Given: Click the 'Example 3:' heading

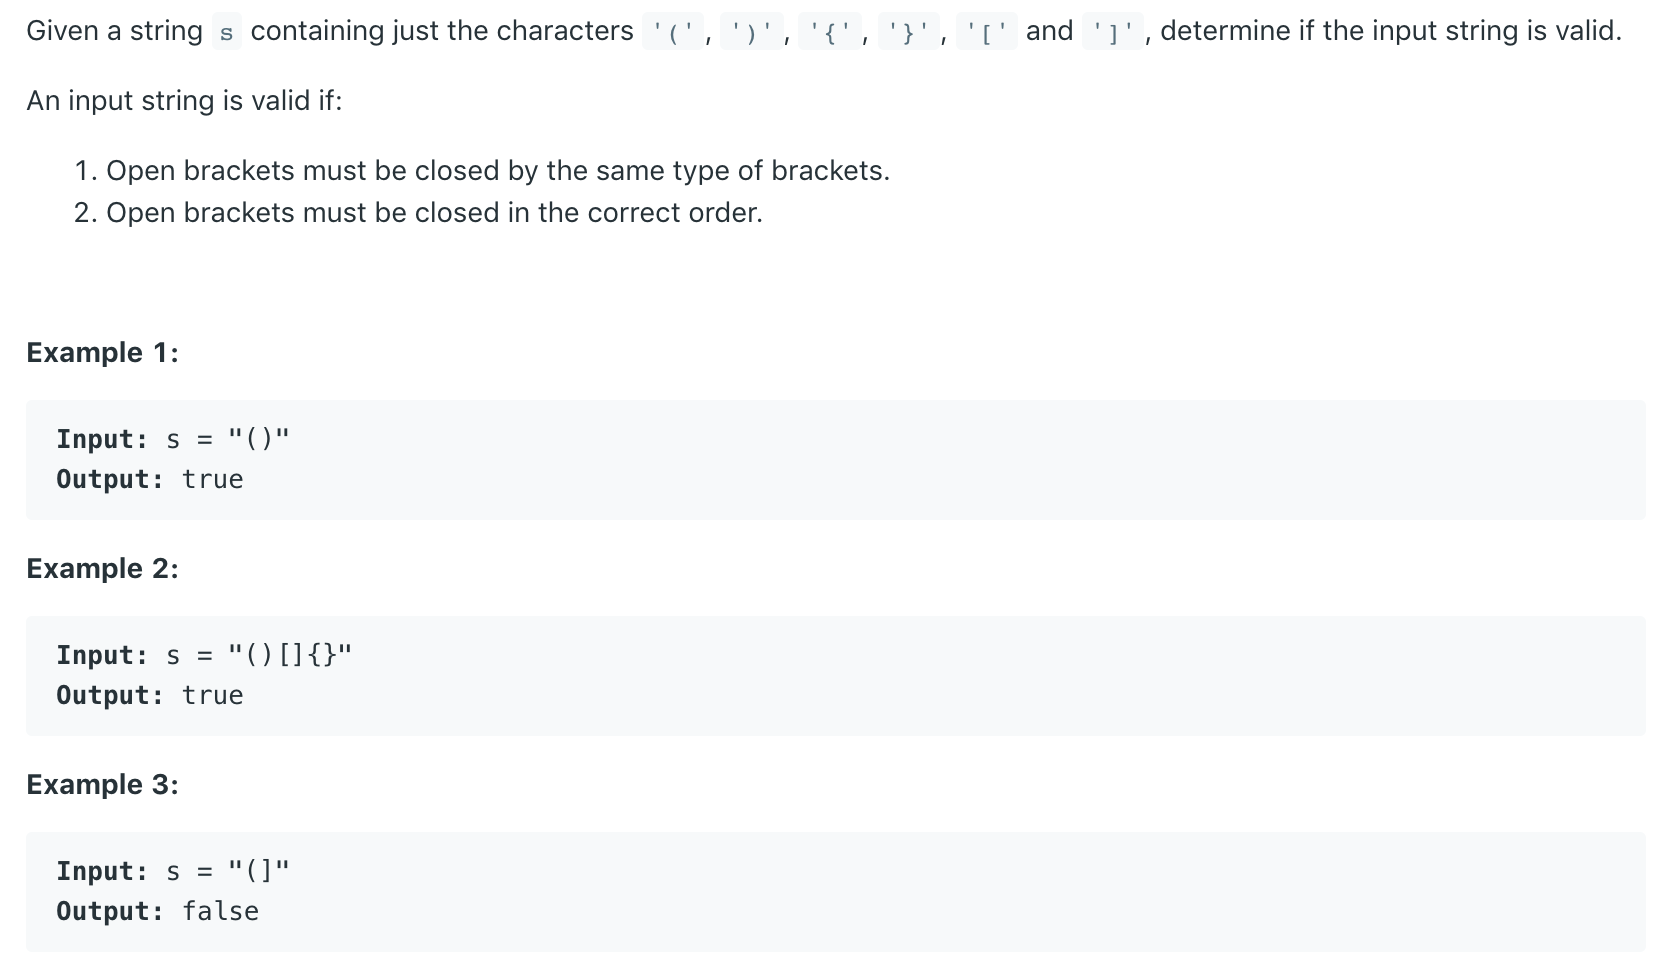Looking at the screenshot, I should pos(102,785).
